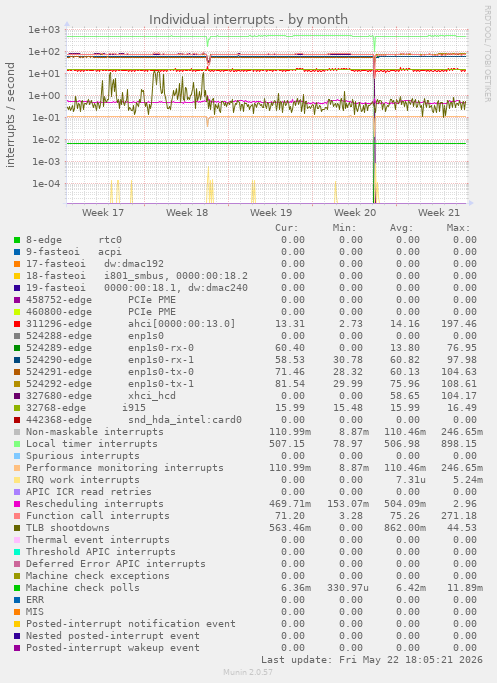497x683 pixels.
Task: Click the RRDTOOL / TOBI OETIKER watermark
Action: pos(487,54)
